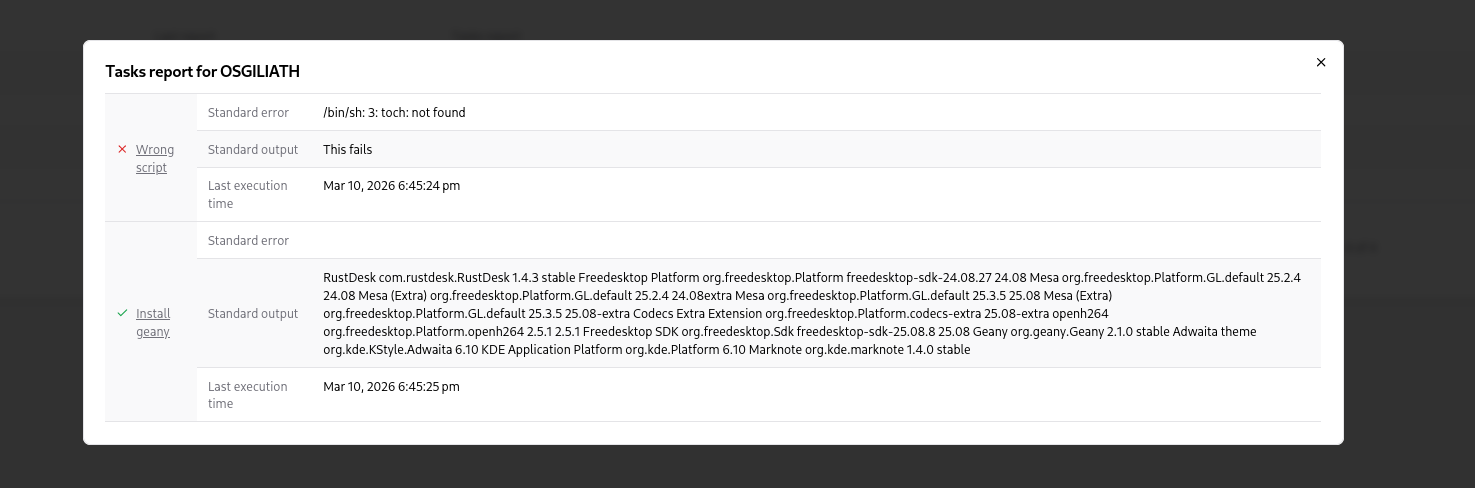Image resolution: width=1475 pixels, height=488 pixels.
Task: Click Install geany's empty standard error cell
Action: coord(760,241)
